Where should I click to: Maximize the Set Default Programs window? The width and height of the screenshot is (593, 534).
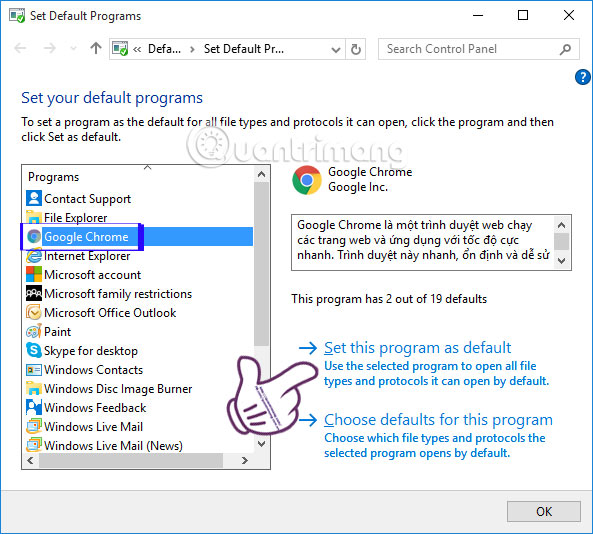523,16
